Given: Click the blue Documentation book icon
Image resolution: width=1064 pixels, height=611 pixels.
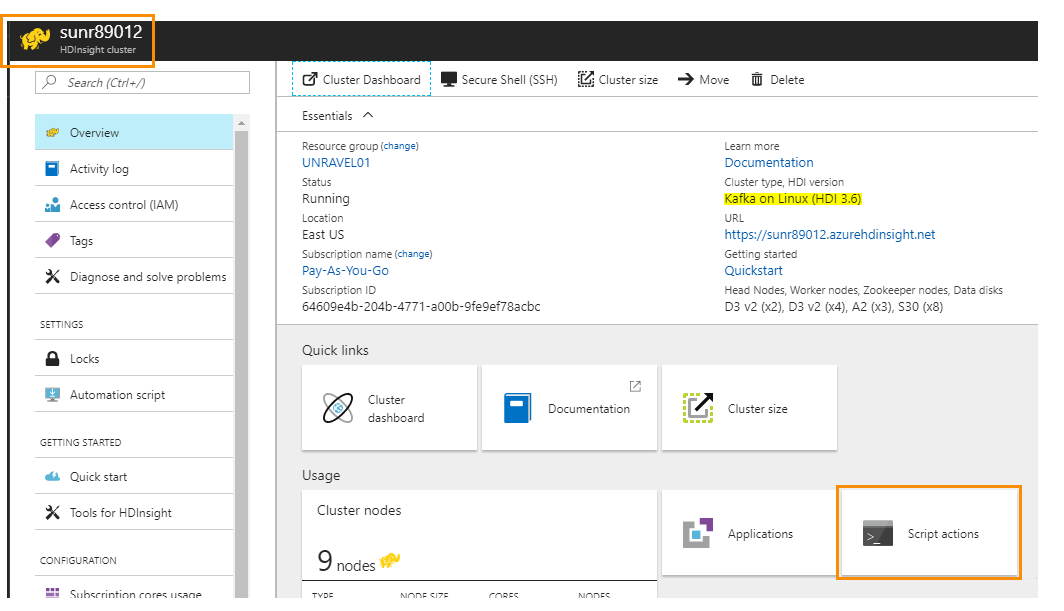Looking at the screenshot, I should tap(517, 408).
